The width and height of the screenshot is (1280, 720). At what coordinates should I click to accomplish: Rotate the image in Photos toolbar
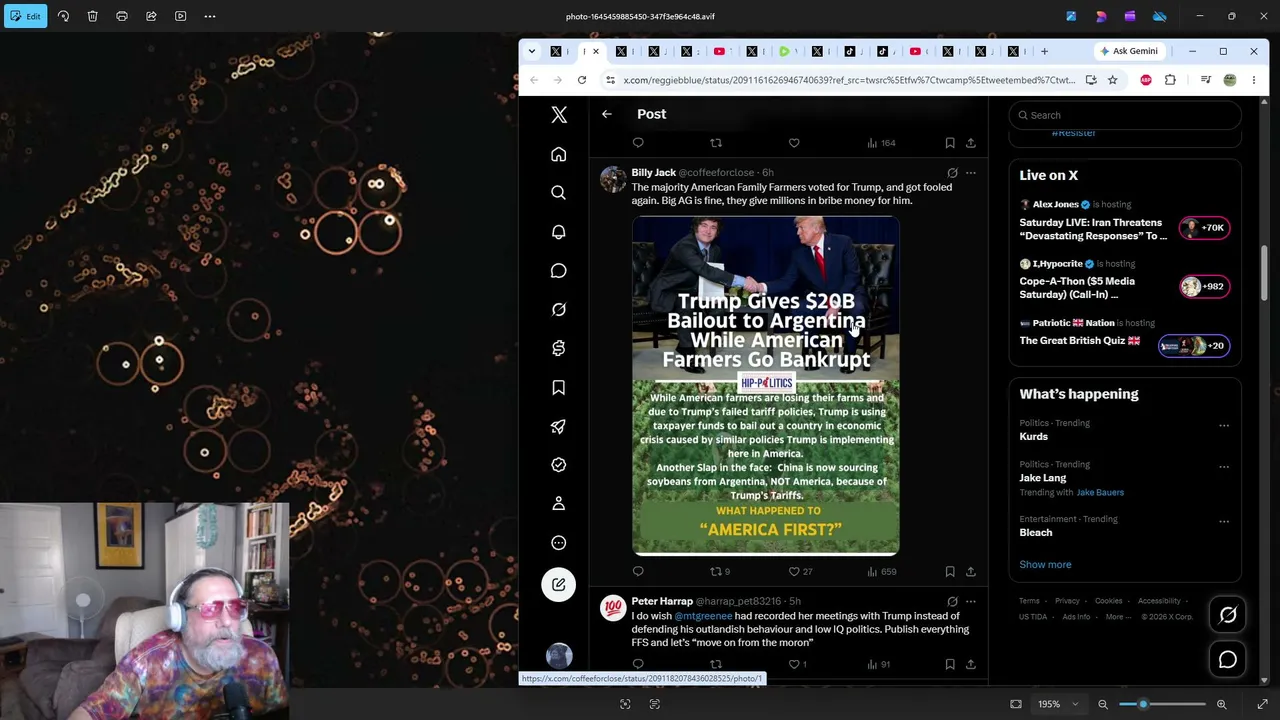63,16
